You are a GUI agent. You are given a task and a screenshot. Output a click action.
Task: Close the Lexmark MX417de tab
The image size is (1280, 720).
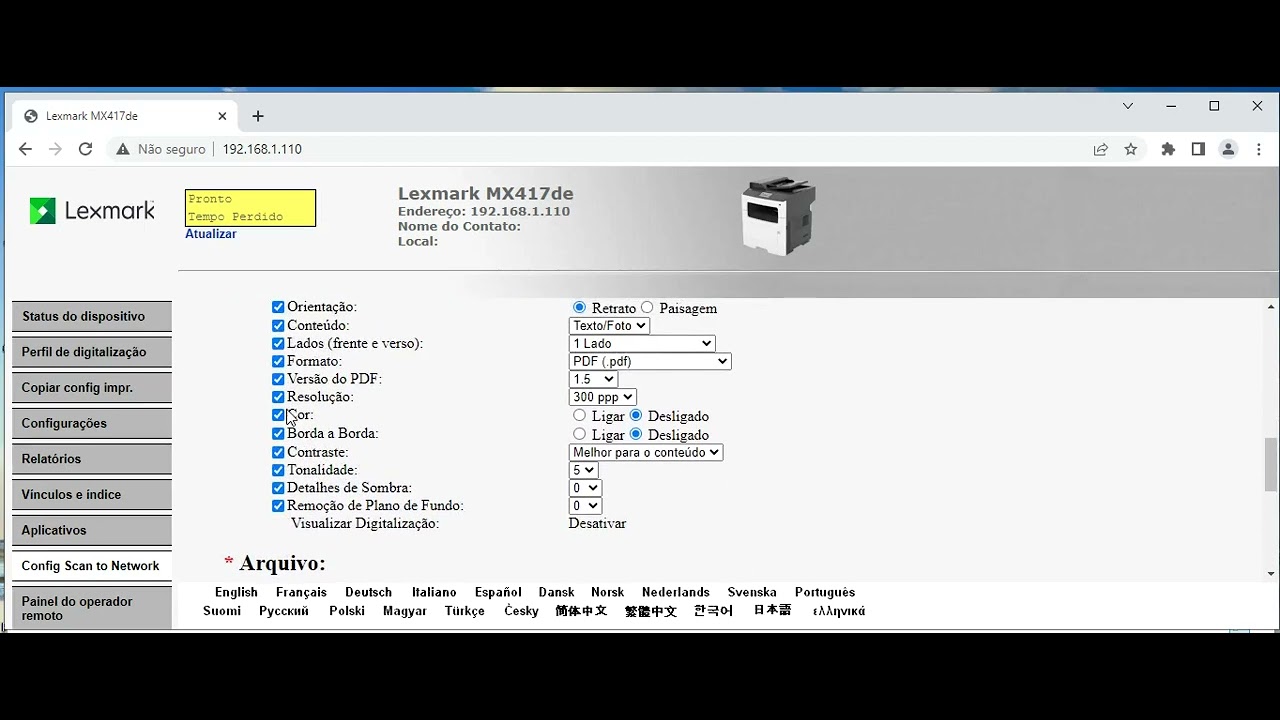(222, 116)
